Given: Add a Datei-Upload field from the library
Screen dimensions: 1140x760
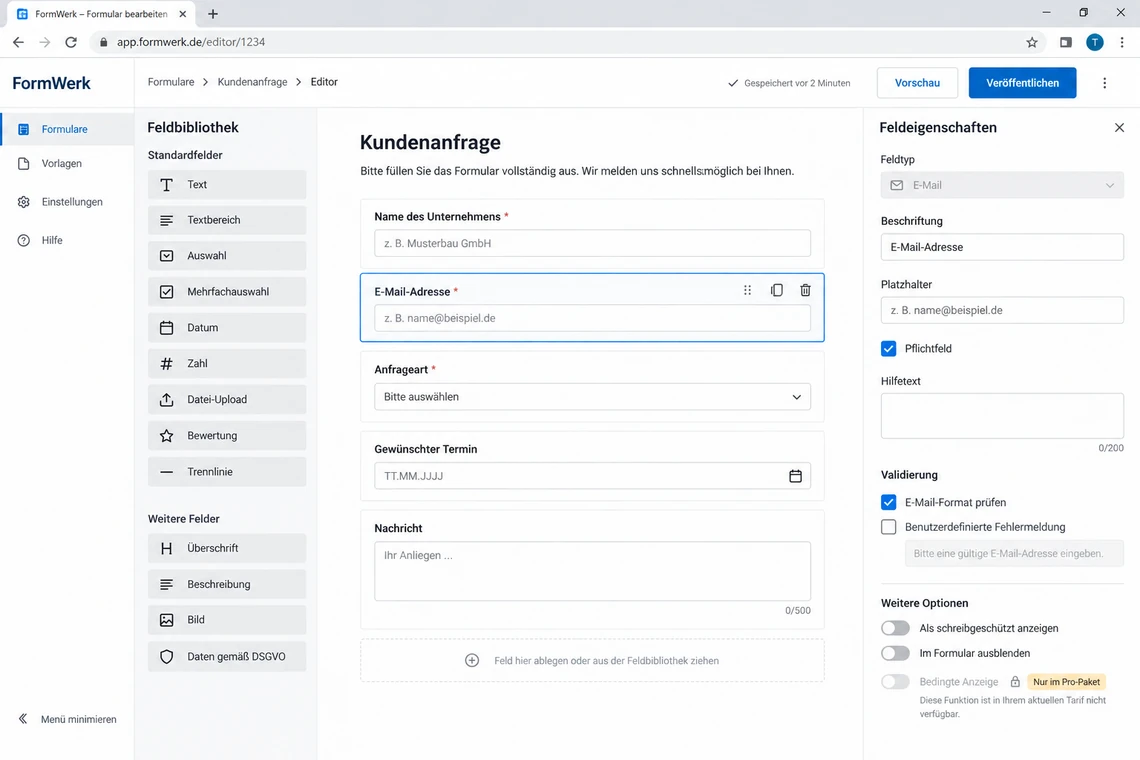Looking at the screenshot, I should tap(227, 399).
